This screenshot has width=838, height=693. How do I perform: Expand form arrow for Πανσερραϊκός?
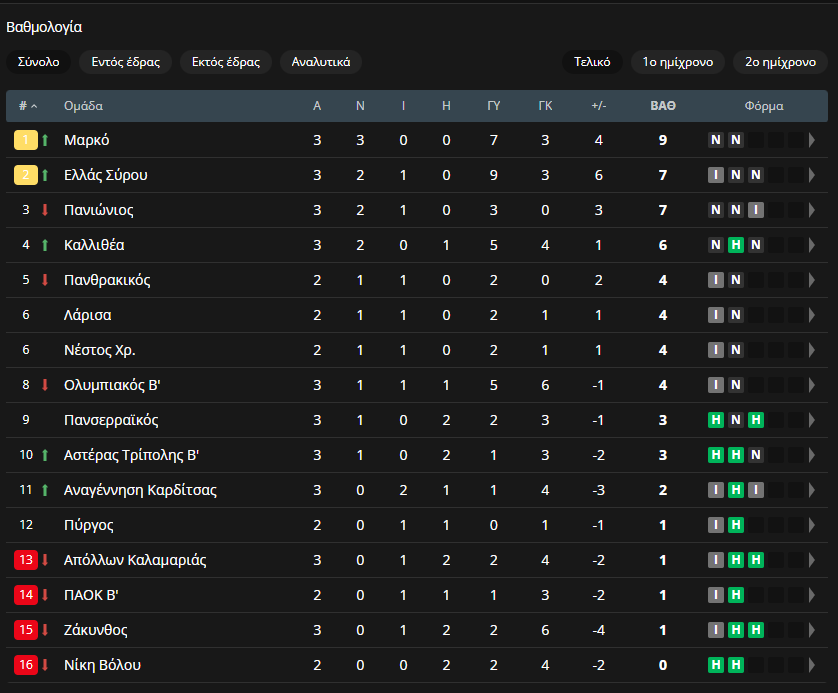tap(812, 420)
